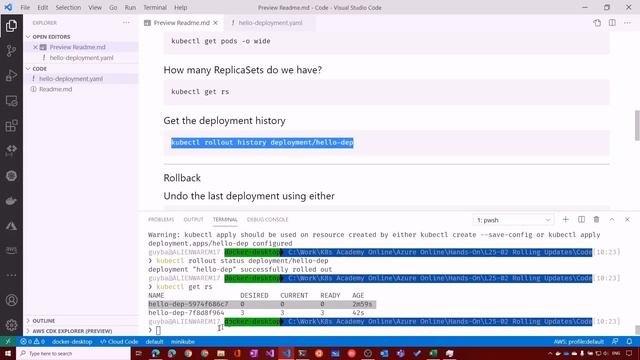Viewport: 640px width, 360px height.
Task: Show source of the preview
Action: pos(597,23)
